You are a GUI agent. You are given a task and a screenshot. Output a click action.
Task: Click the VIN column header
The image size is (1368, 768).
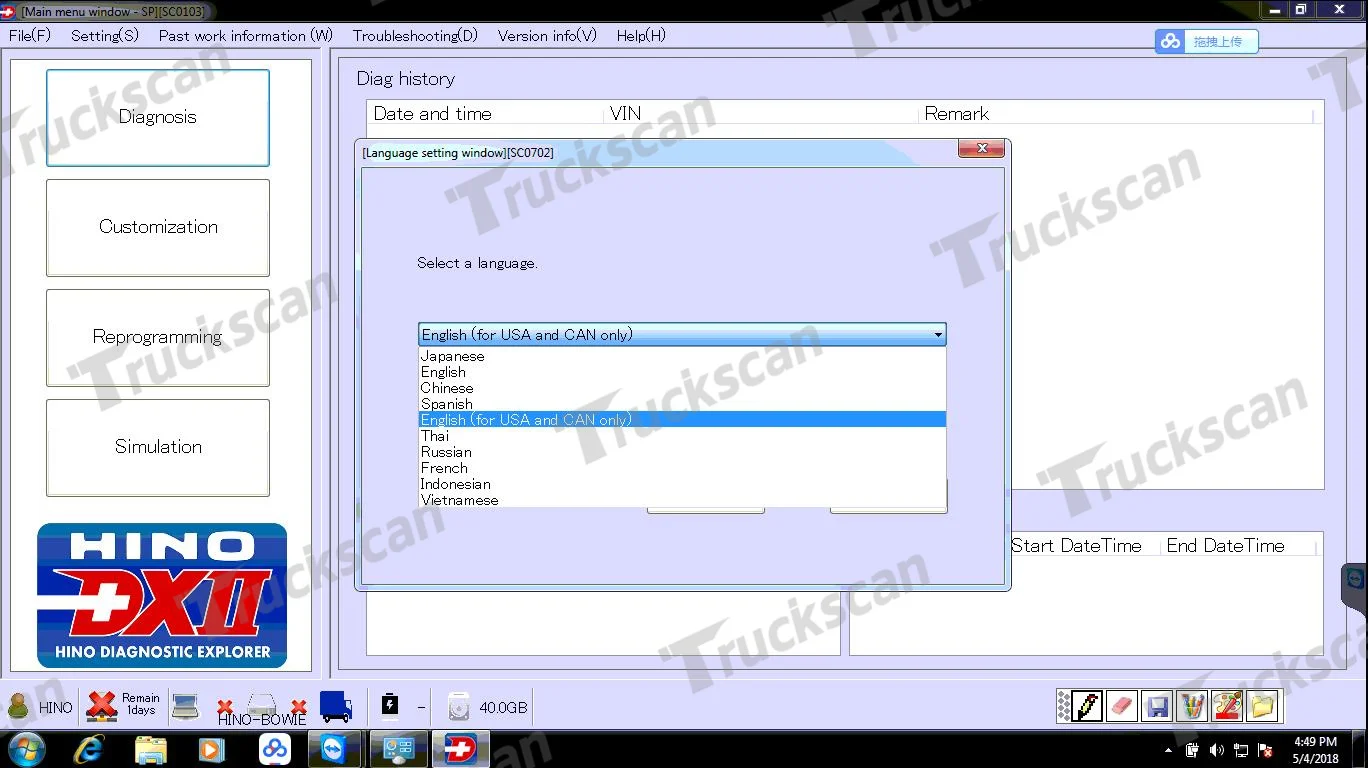pos(762,114)
